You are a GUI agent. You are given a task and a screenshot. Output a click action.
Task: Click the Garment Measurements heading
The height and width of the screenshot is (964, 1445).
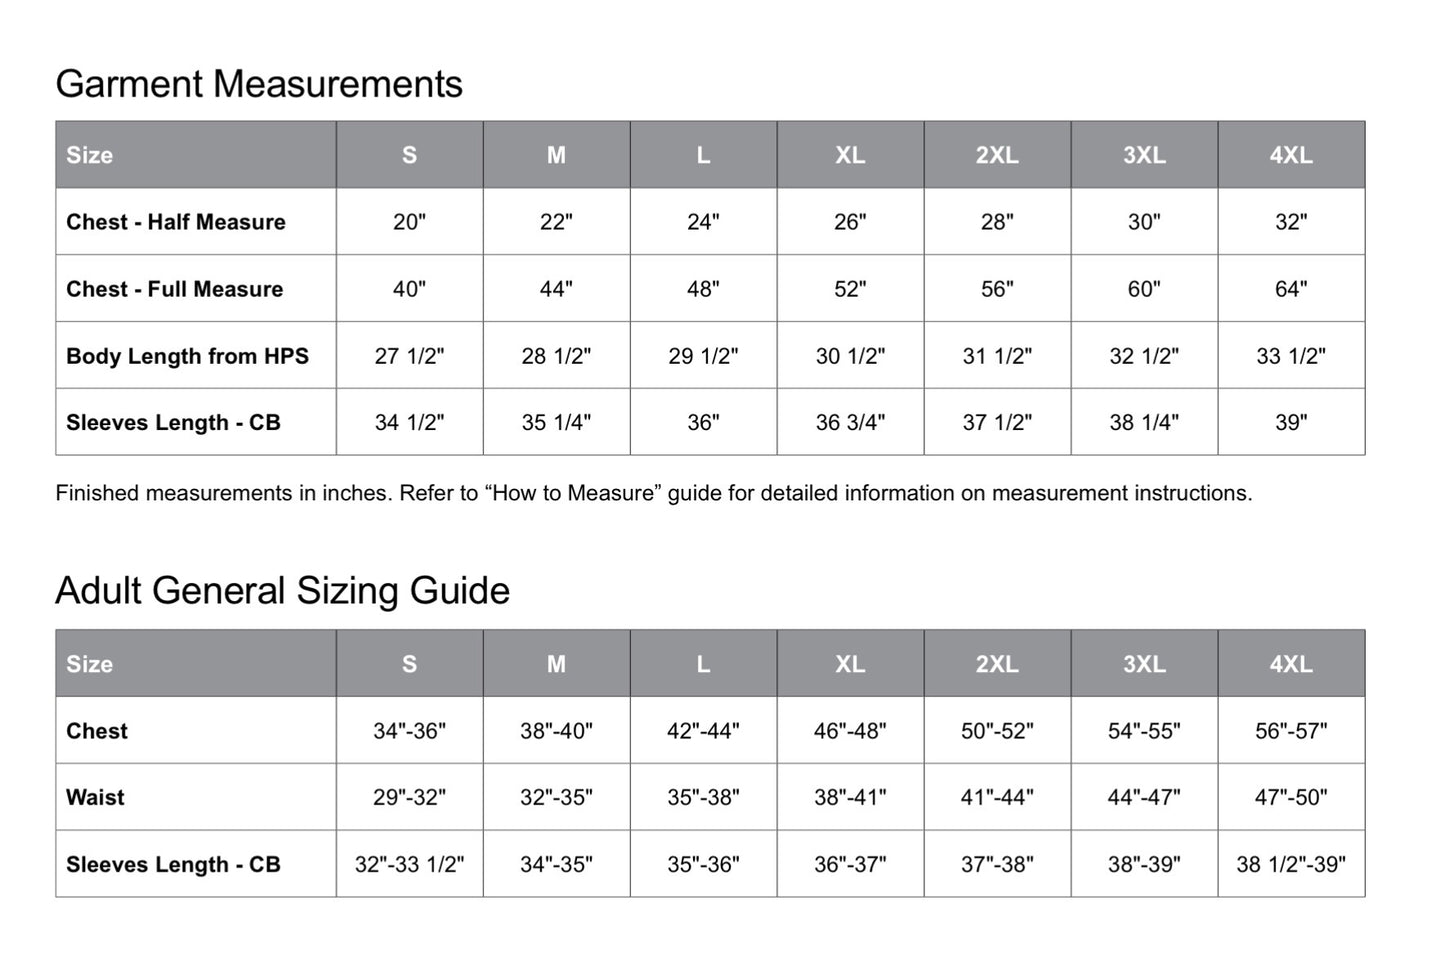[259, 84]
